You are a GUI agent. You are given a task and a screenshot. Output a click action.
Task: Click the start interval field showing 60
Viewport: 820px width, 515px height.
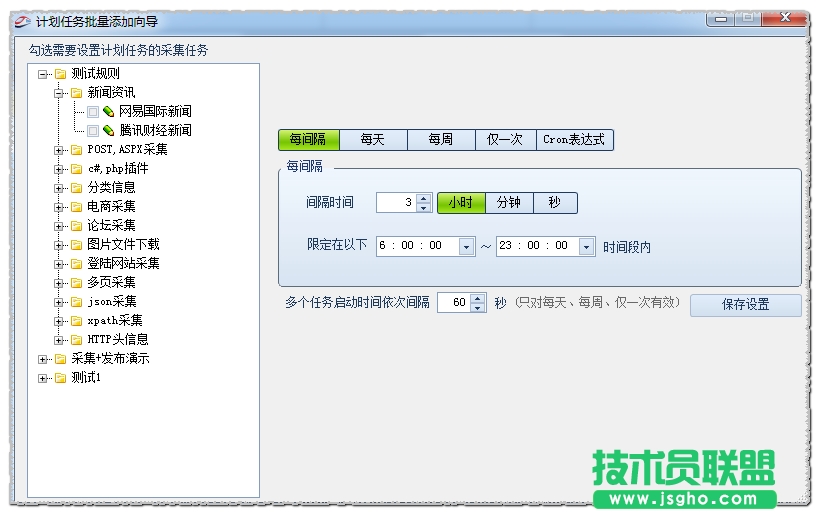454,303
